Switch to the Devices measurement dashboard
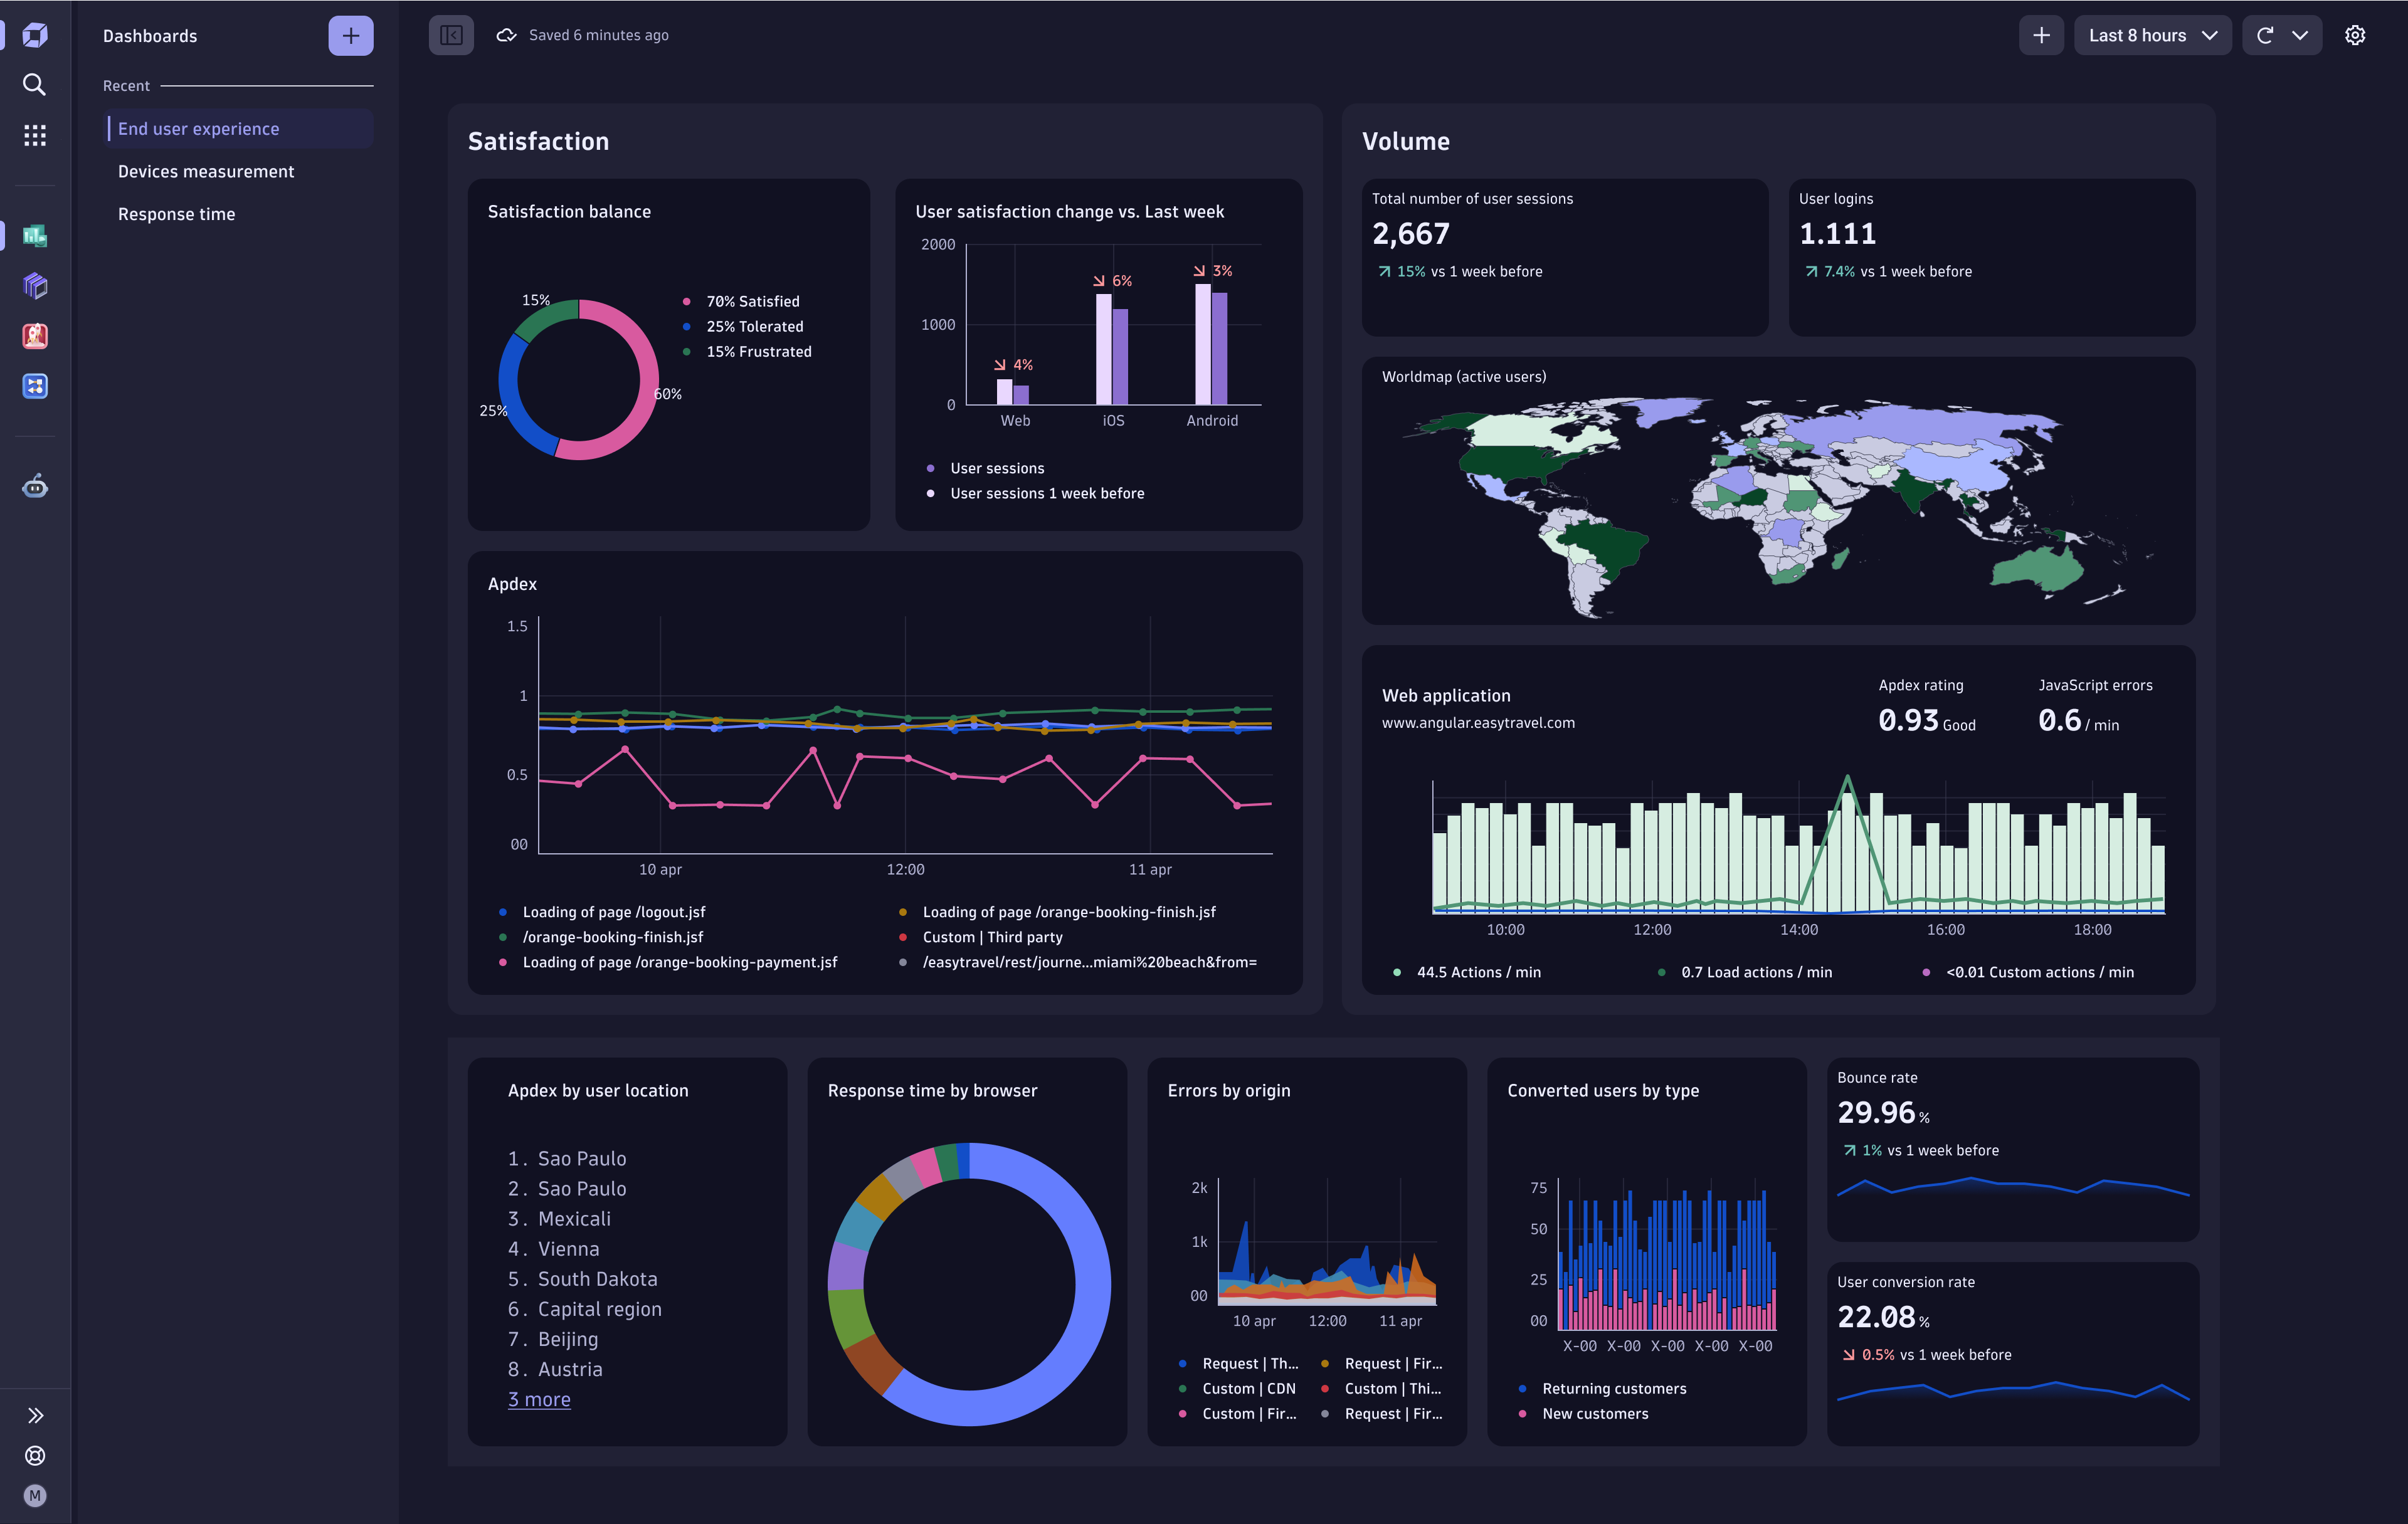2408x1524 pixels. tap(206, 171)
